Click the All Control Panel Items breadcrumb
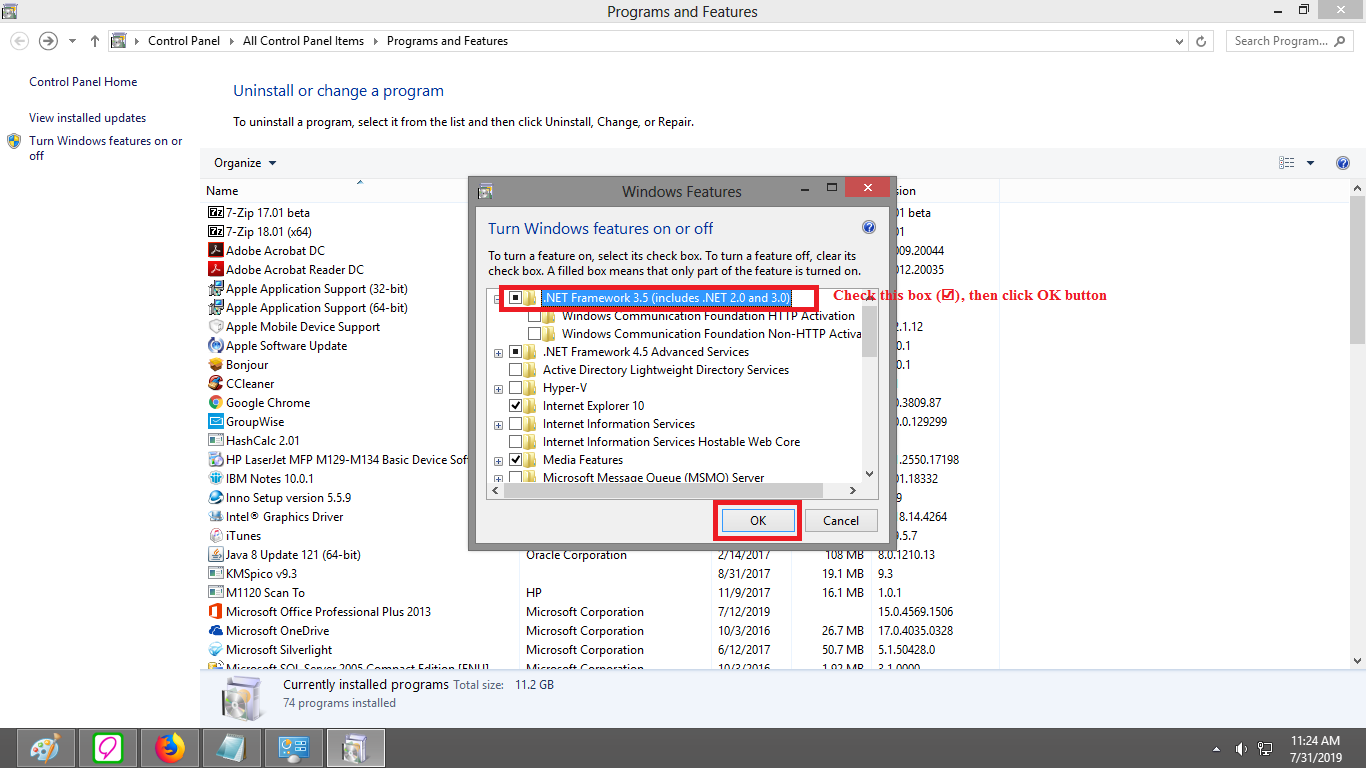Viewport: 1366px width, 768px height. tap(303, 41)
